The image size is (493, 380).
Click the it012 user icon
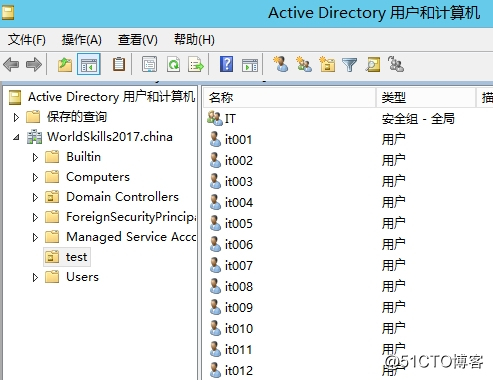215,370
